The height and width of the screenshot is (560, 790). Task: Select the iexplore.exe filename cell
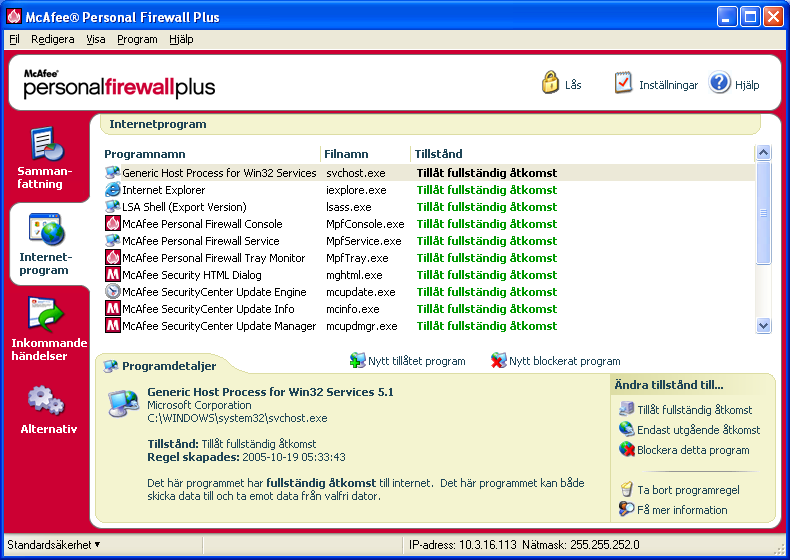click(x=356, y=190)
